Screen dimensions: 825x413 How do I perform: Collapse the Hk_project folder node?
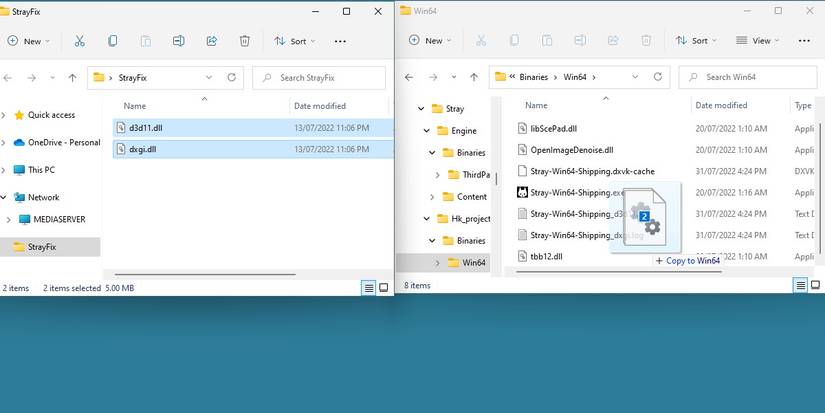427,219
